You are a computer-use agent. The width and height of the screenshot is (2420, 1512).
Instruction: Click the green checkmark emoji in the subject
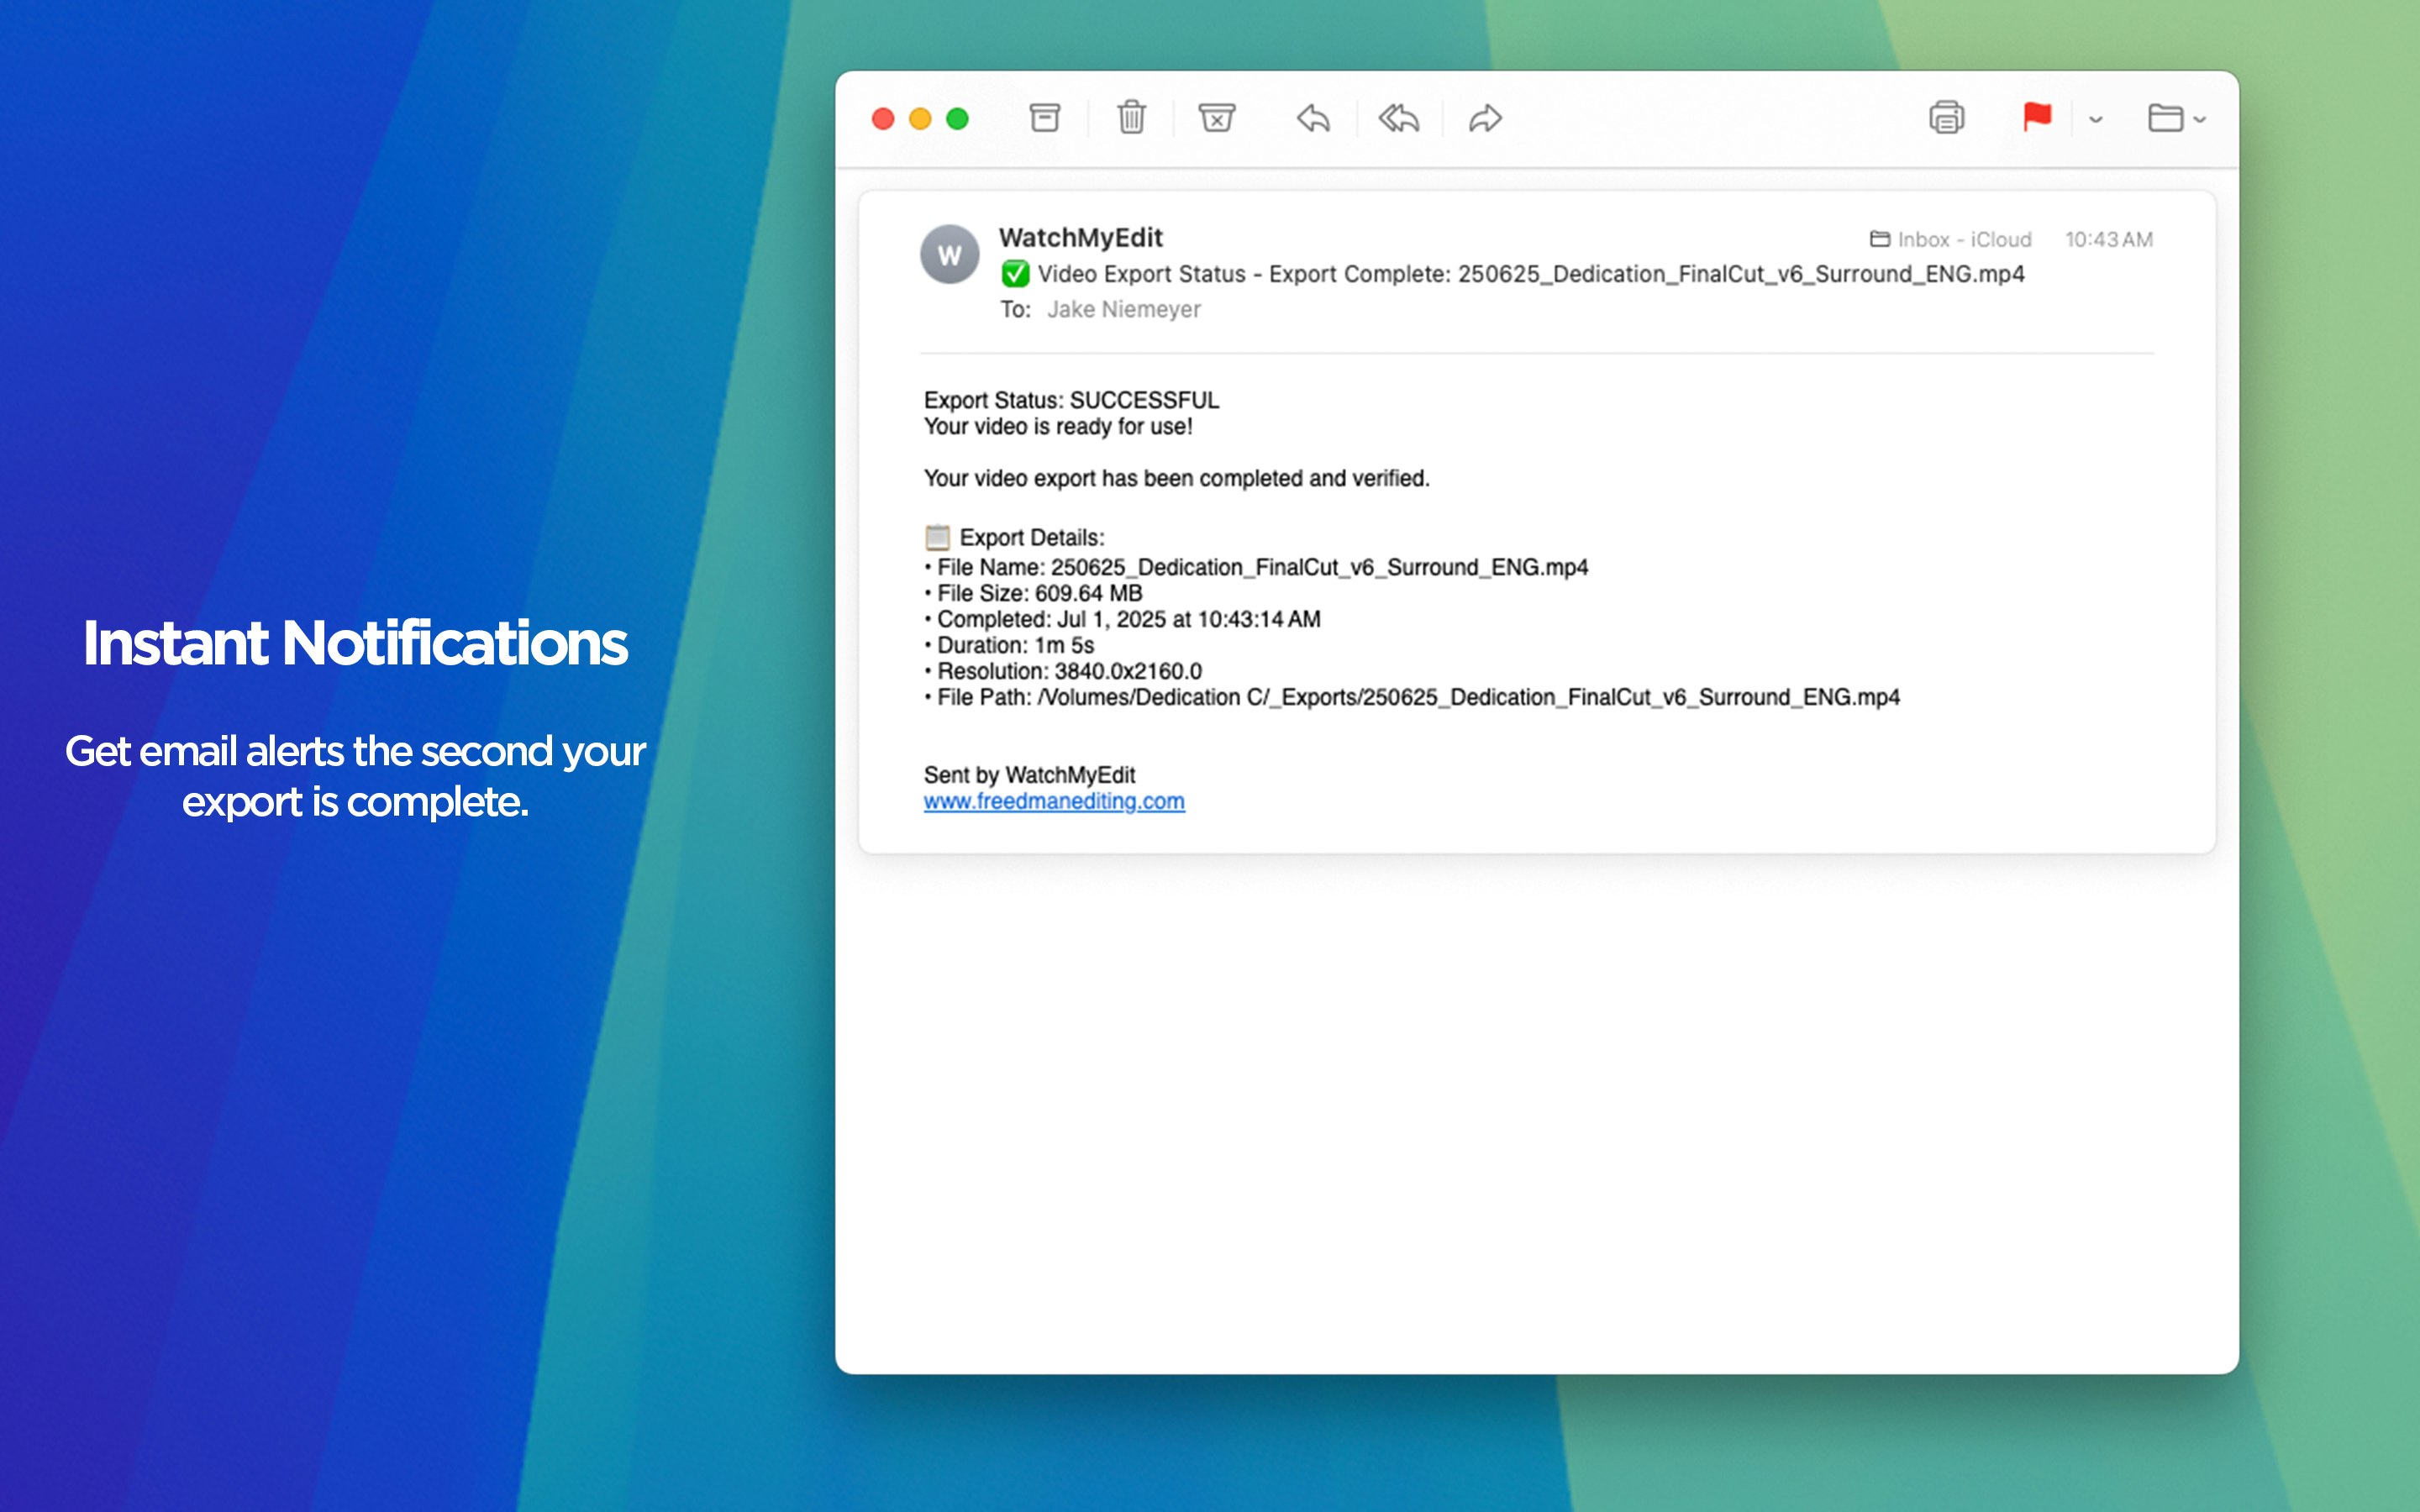click(1015, 274)
